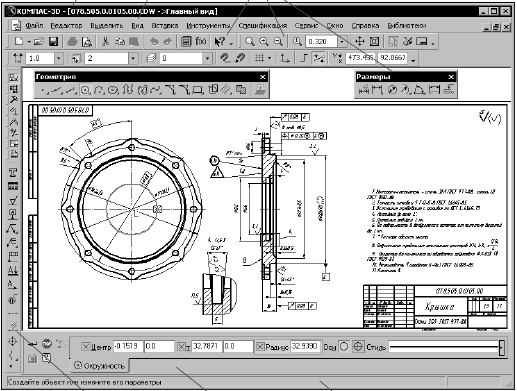
Task: Click the Центр X coordinate field
Action: [128, 346]
